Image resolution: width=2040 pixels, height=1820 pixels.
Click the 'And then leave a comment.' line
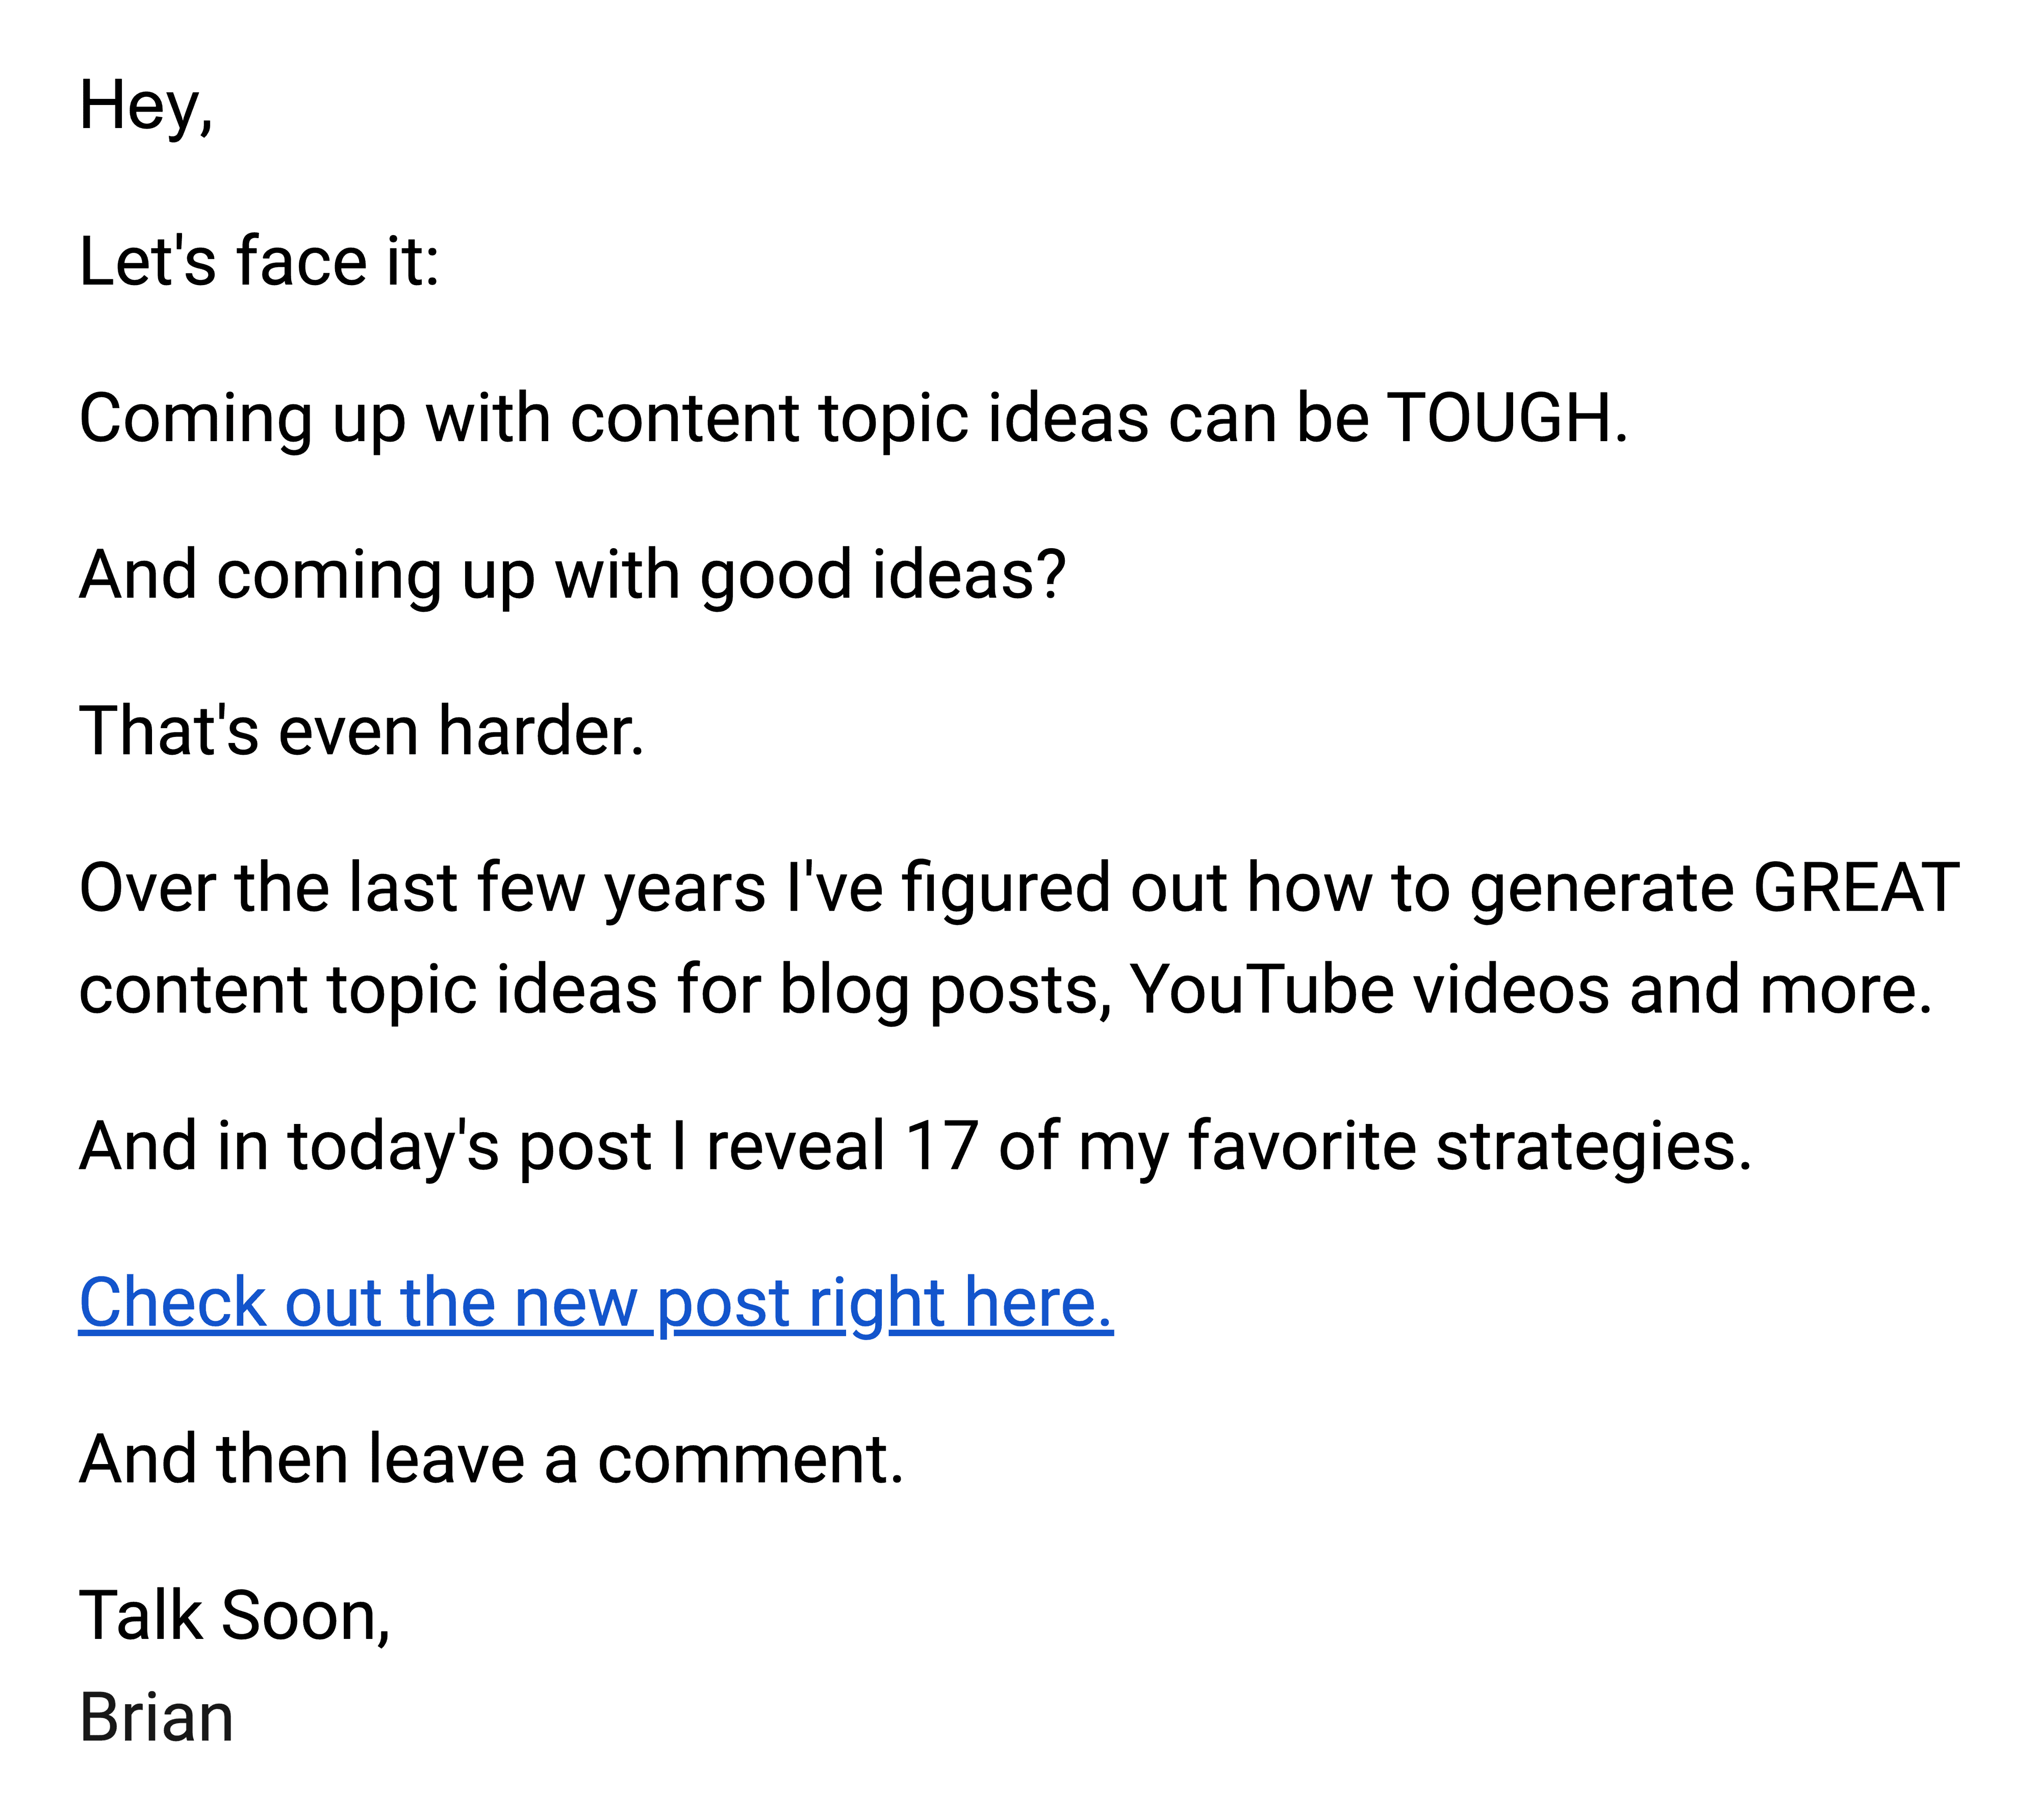tap(491, 1459)
